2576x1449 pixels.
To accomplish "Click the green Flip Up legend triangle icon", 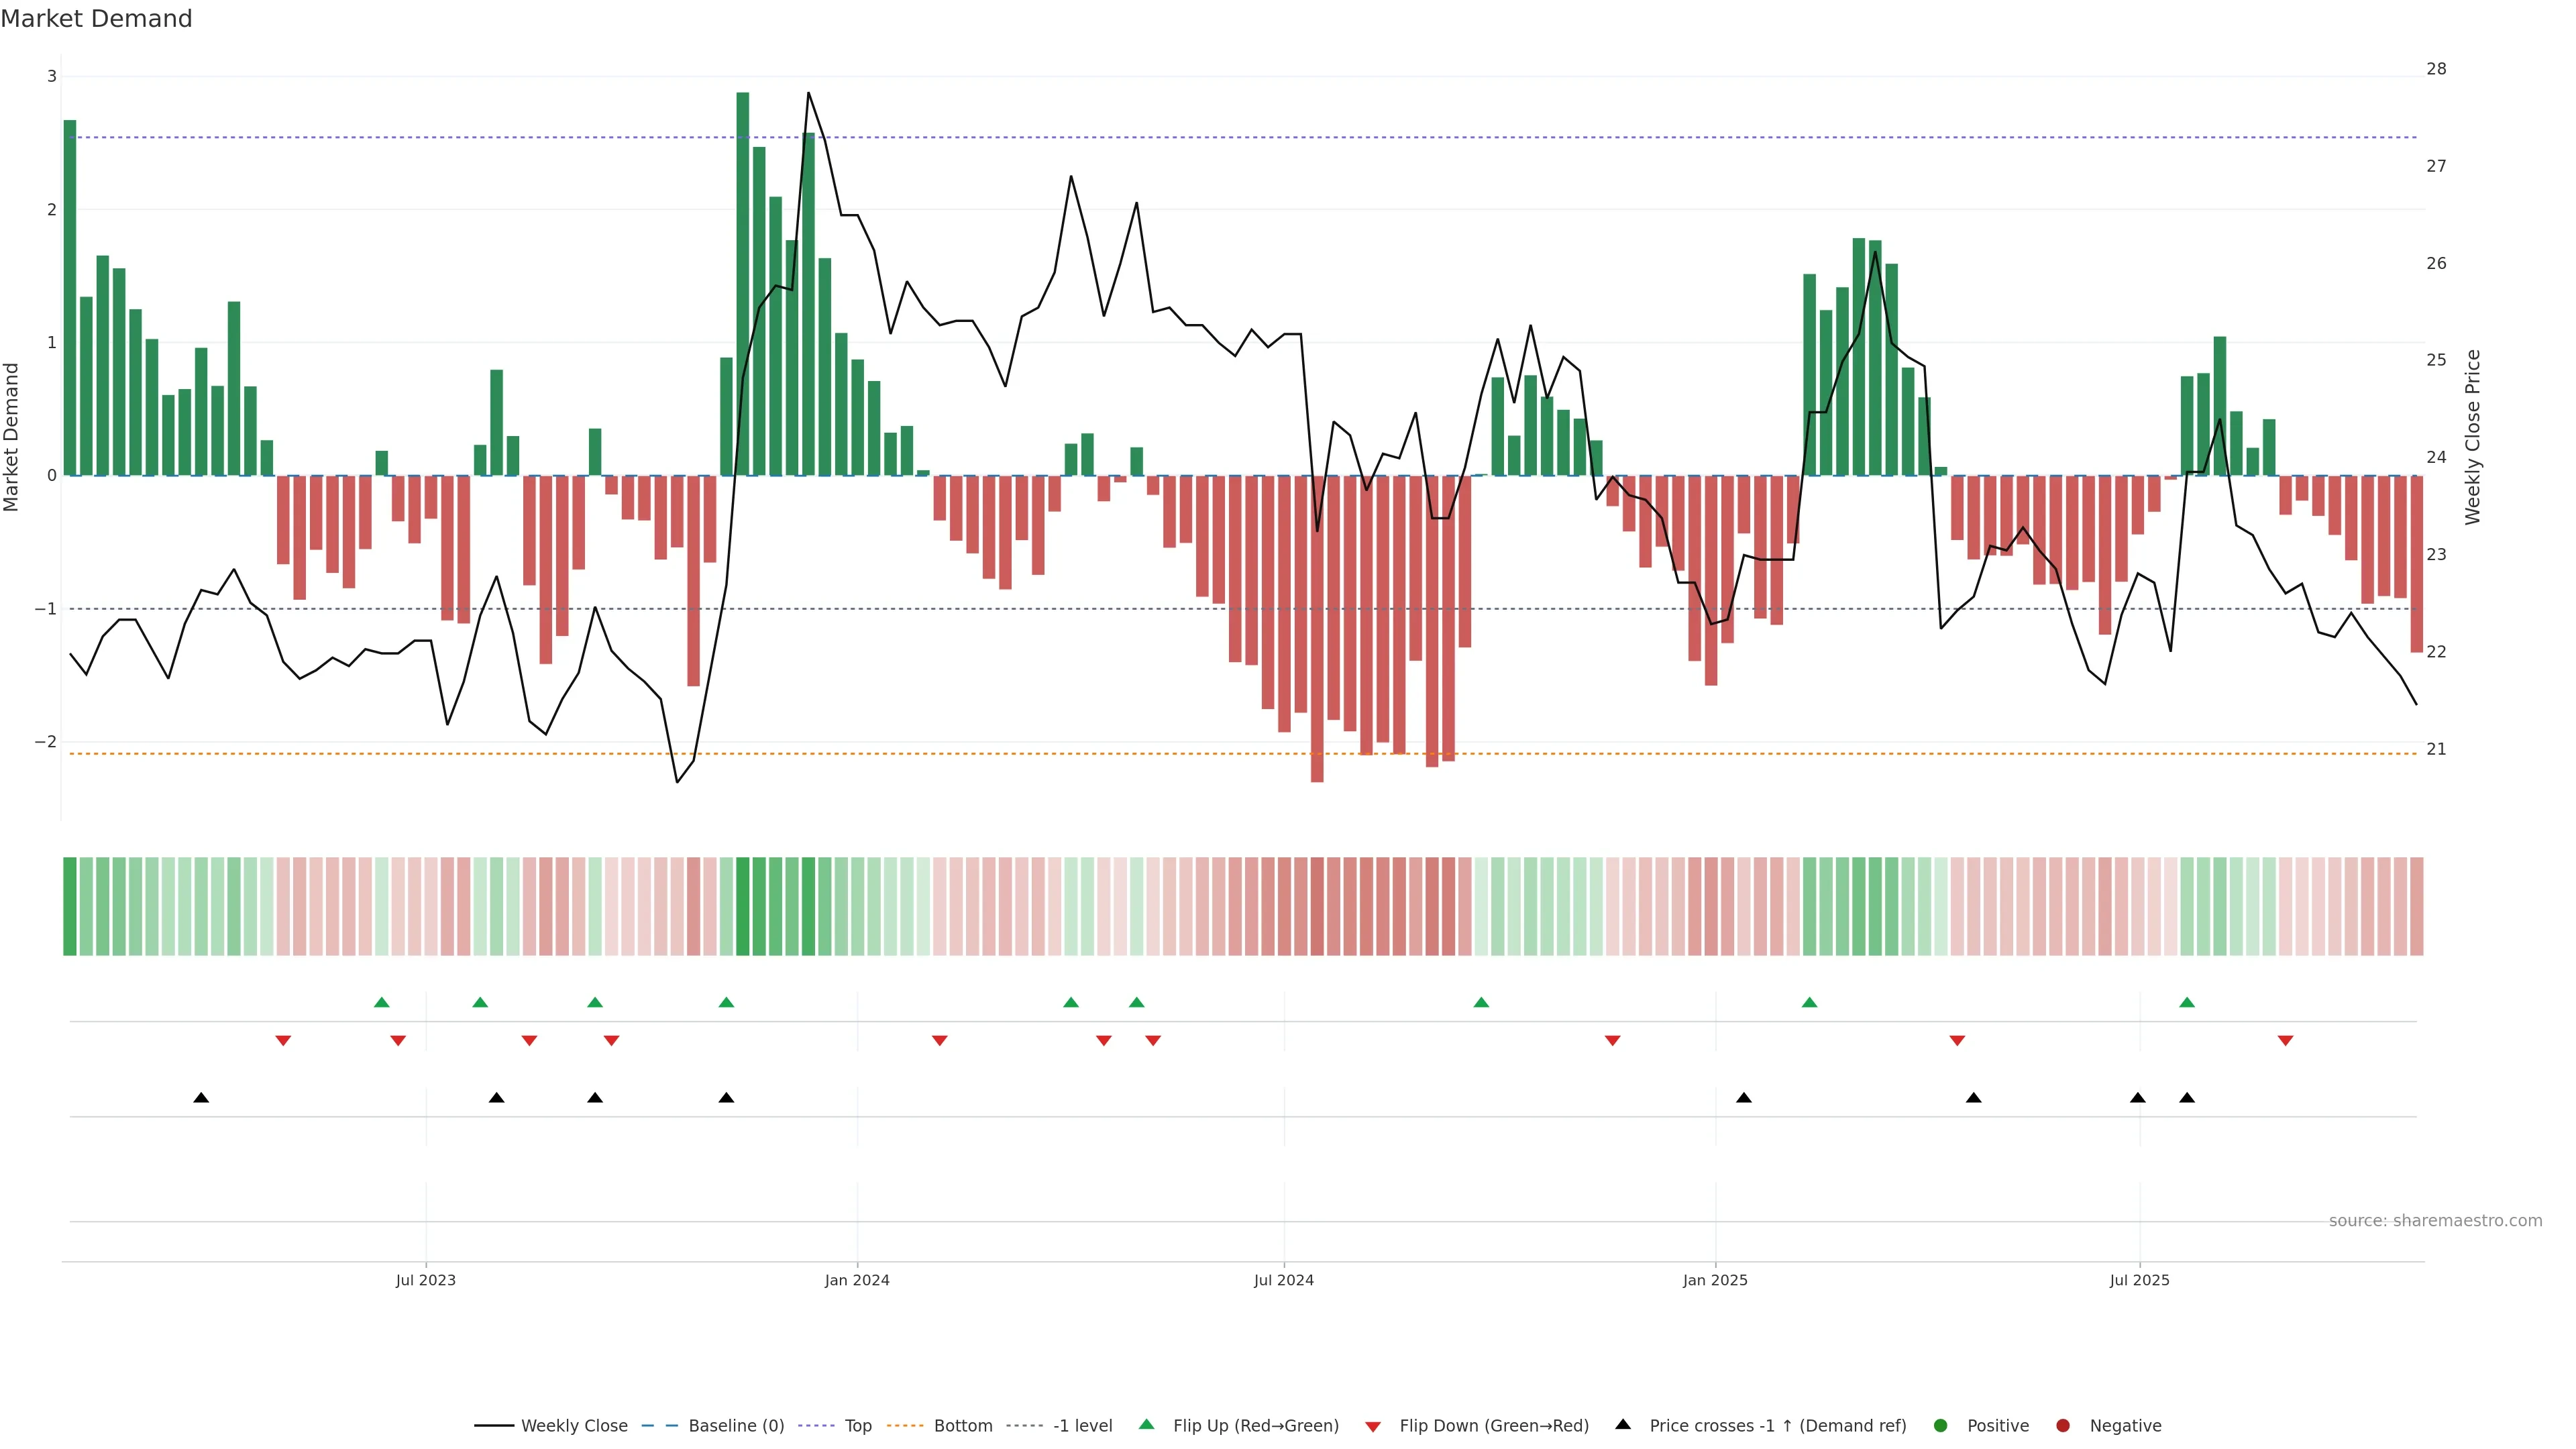I will pyautogui.click(x=1146, y=1424).
